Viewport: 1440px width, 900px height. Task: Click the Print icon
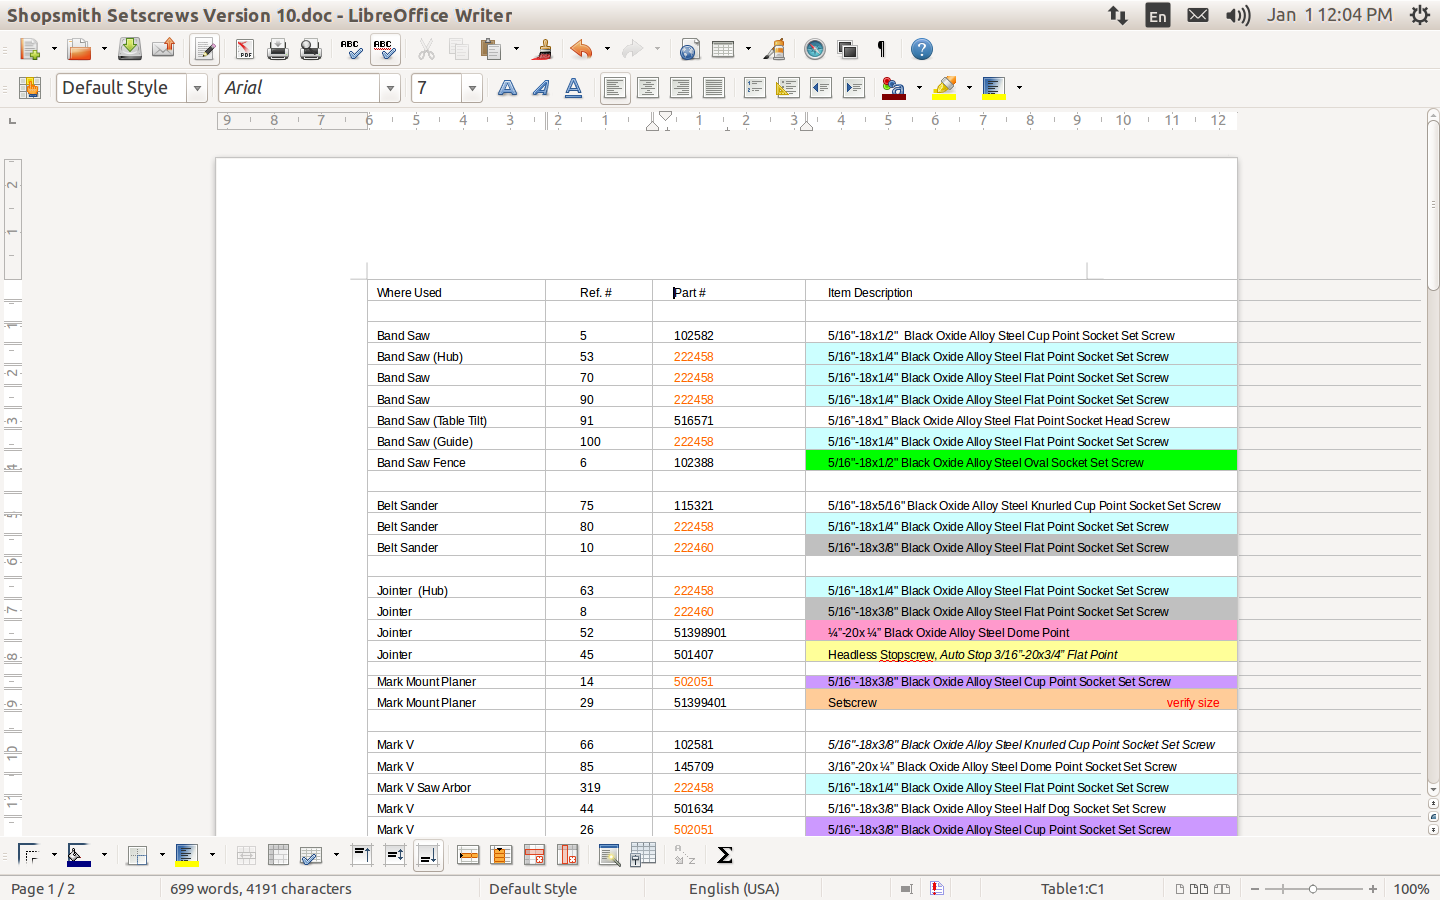click(278, 49)
